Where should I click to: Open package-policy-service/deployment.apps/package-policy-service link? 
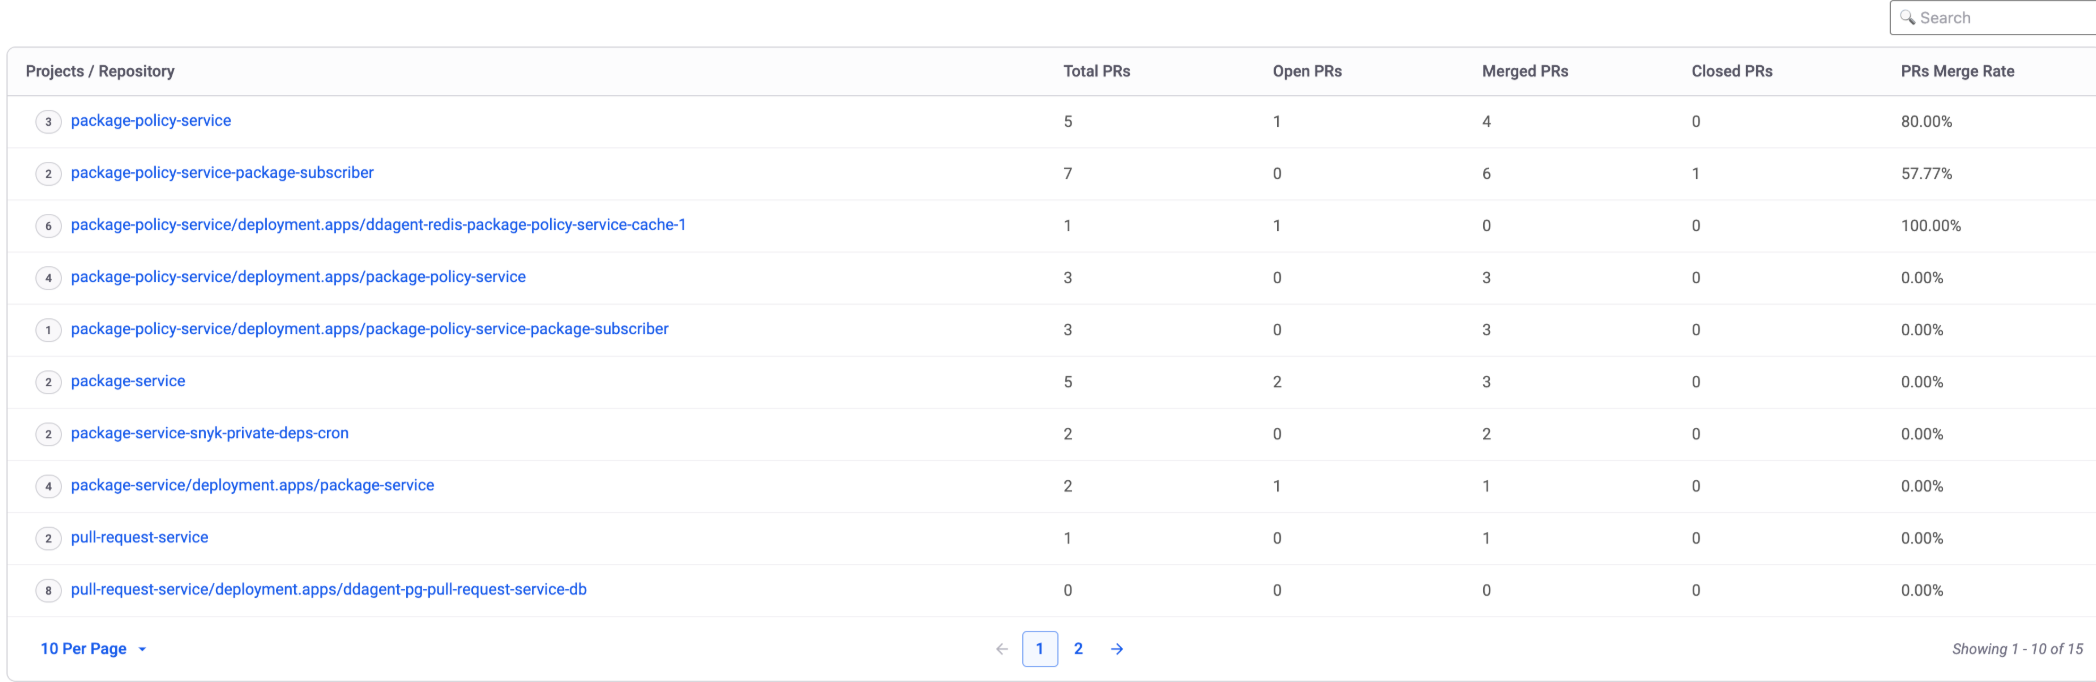(298, 277)
